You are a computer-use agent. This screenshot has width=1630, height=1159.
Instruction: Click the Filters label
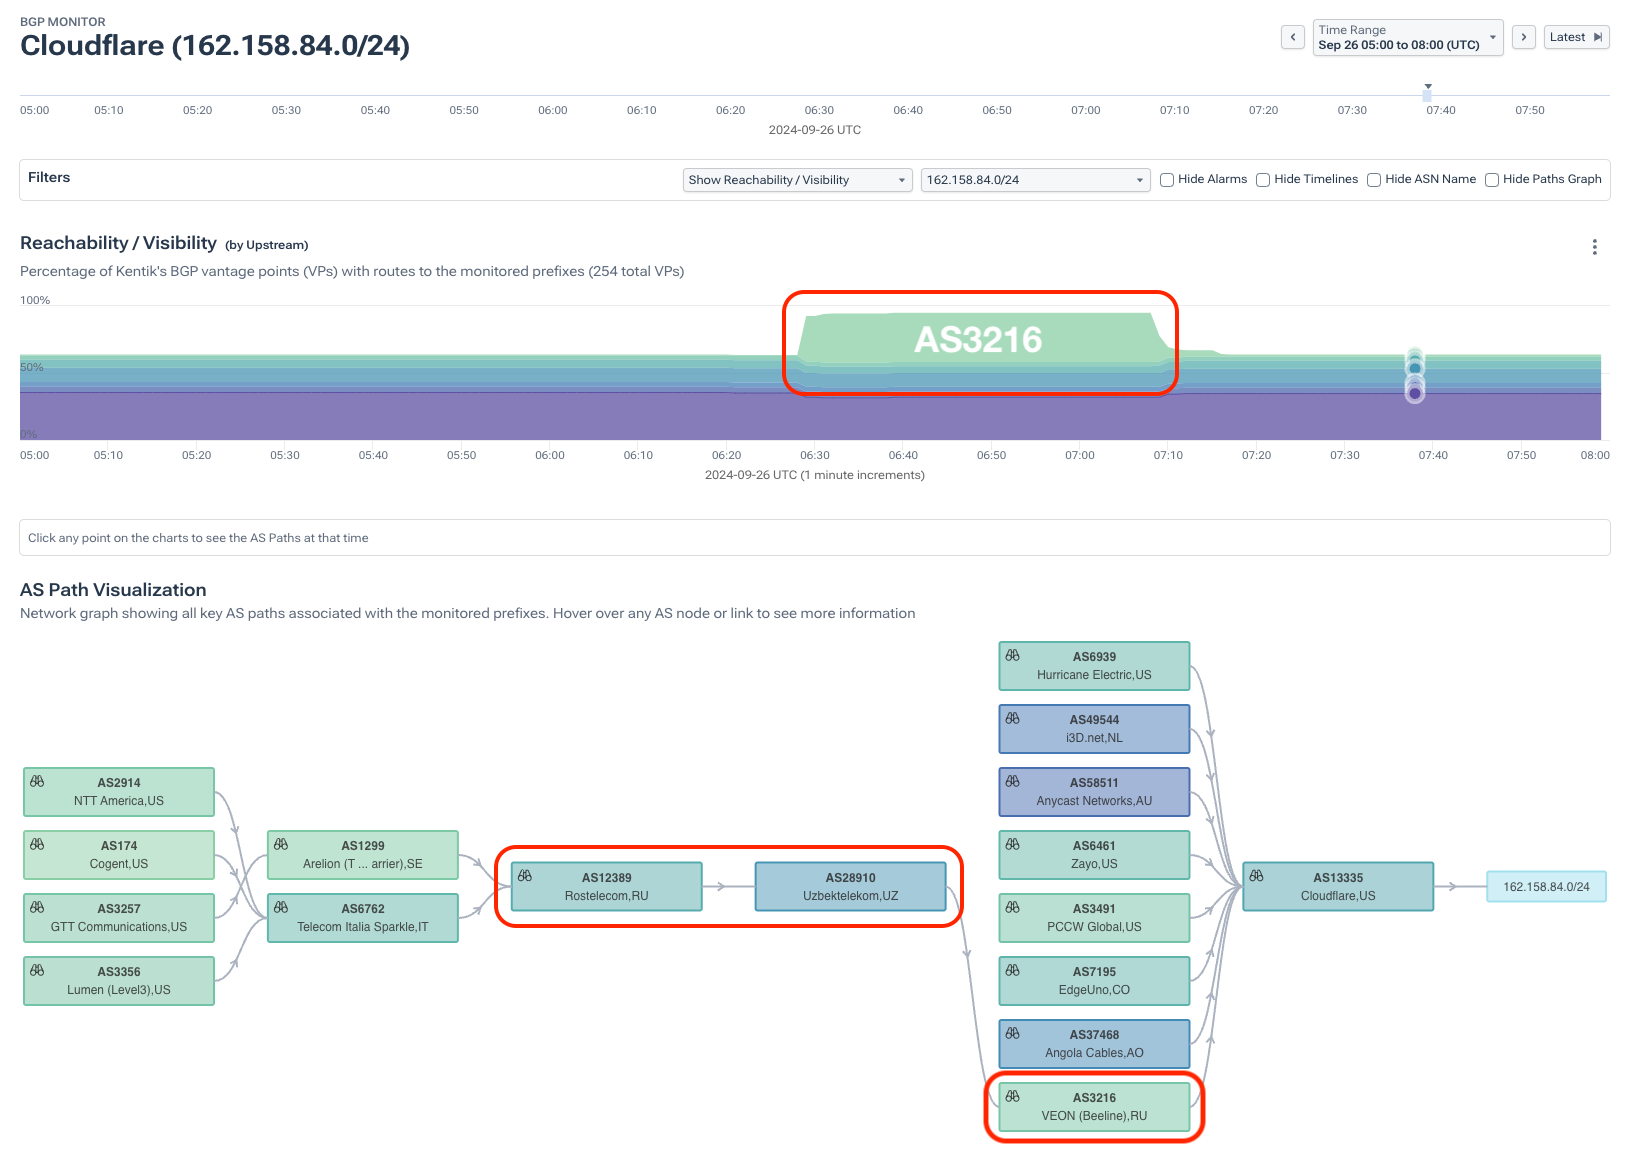coord(49,178)
